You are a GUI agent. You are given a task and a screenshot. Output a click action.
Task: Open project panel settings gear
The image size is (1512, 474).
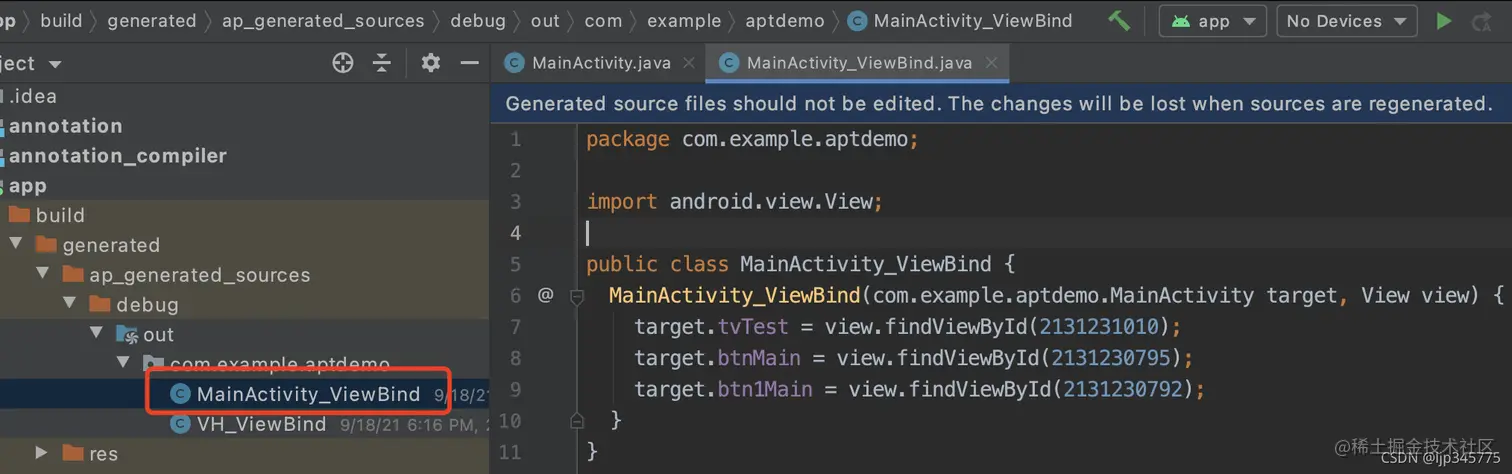click(430, 63)
